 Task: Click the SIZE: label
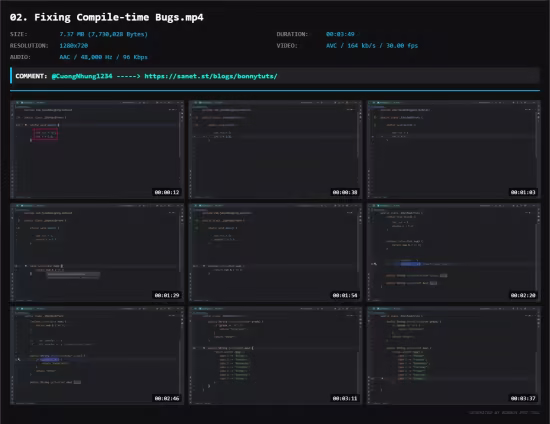(x=19, y=34)
